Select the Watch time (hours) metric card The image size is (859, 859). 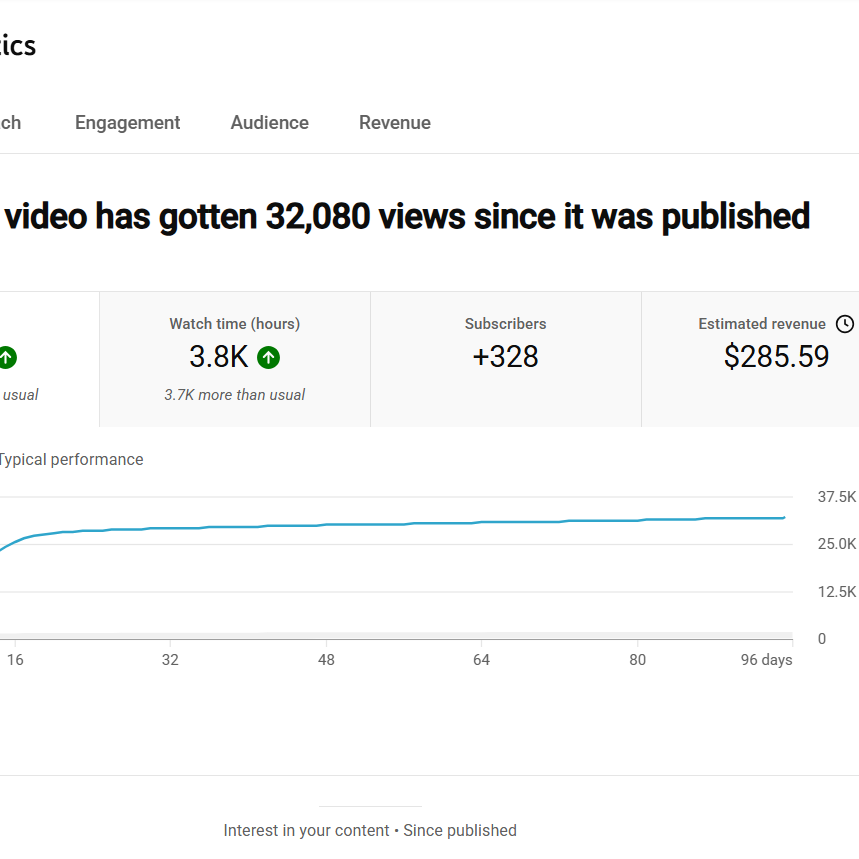pyautogui.click(x=235, y=359)
